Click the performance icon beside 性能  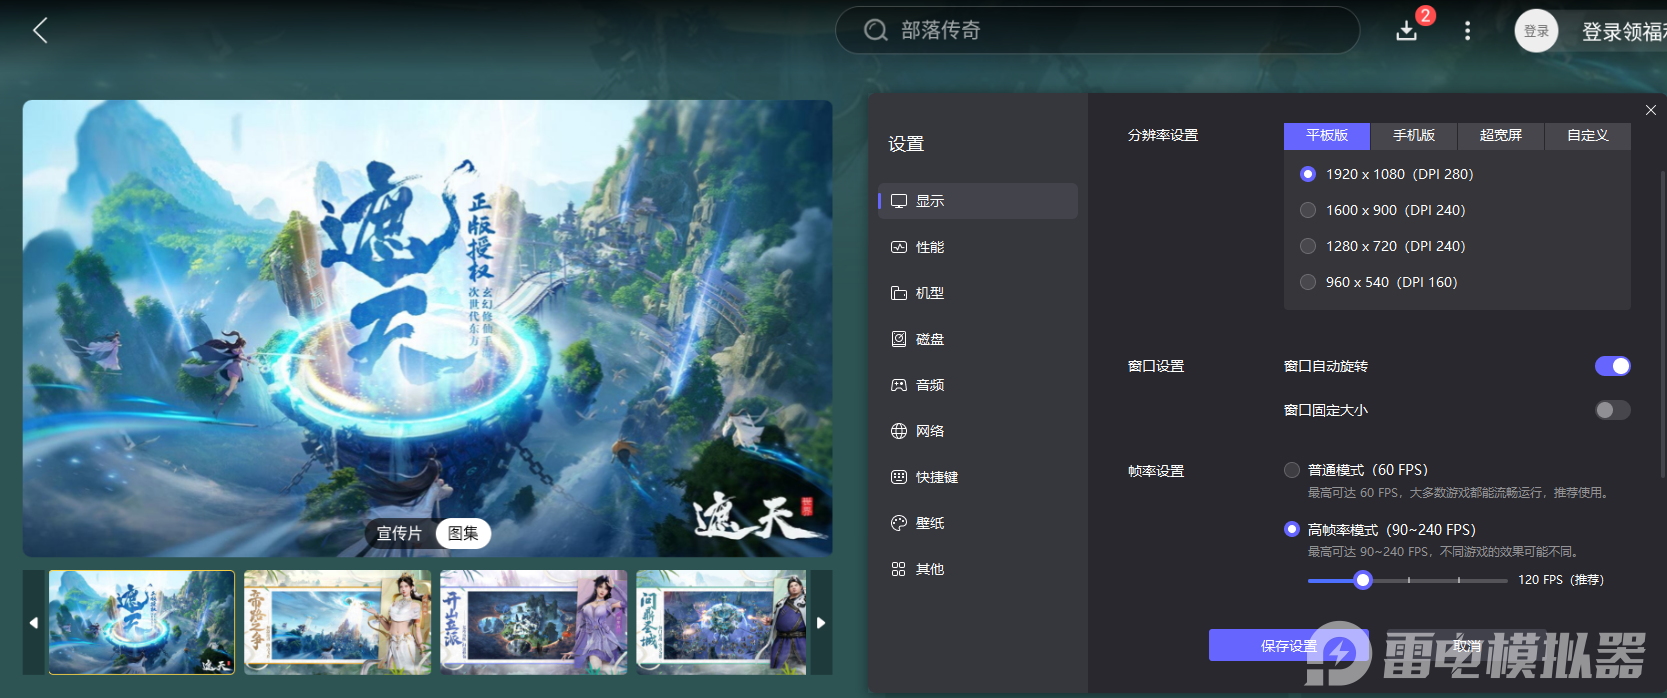(899, 247)
